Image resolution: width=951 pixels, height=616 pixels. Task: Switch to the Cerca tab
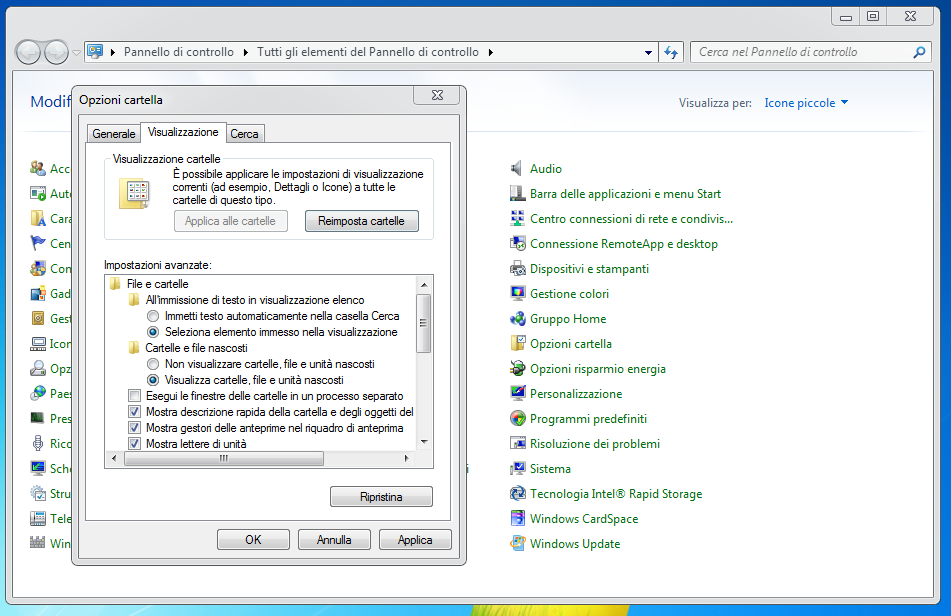[x=244, y=133]
